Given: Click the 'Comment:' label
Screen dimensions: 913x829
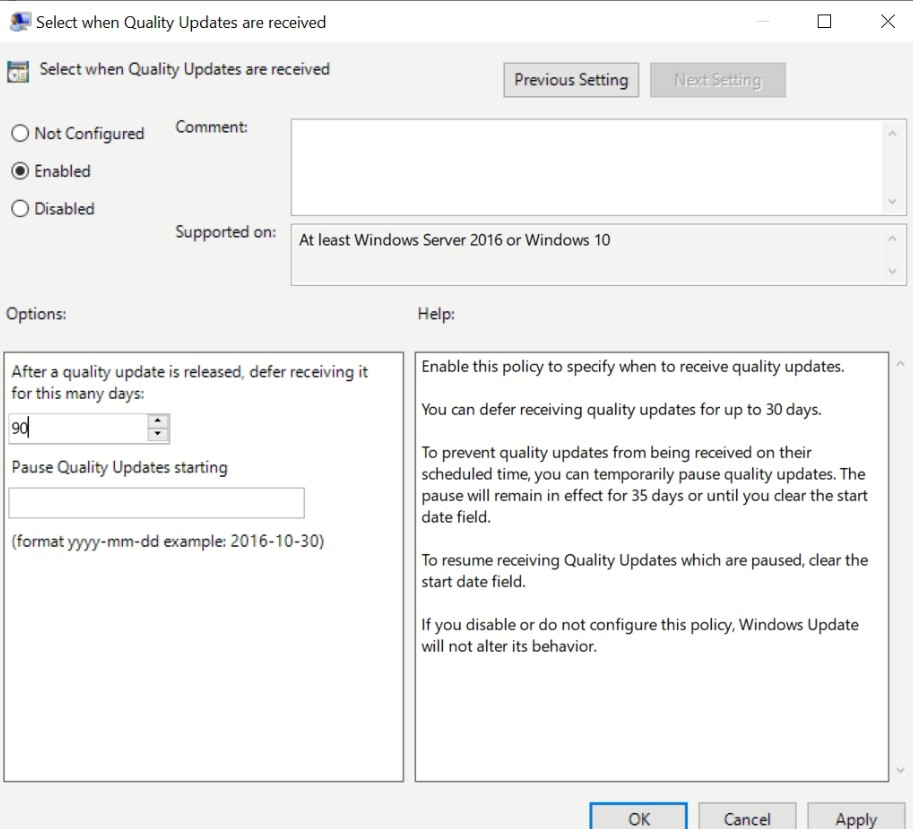Looking at the screenshot, I should [211, 127].
